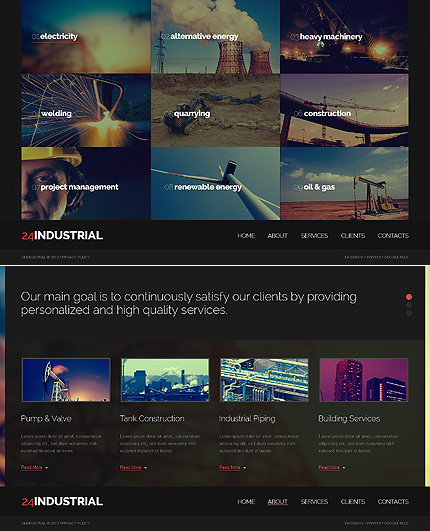Click Read More arrow under Building Services

(344, 468)
